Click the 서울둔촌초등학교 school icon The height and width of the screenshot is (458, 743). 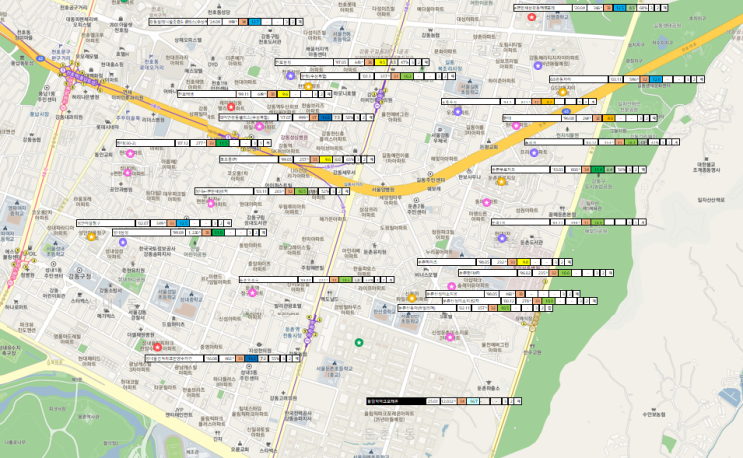[334, 361]
